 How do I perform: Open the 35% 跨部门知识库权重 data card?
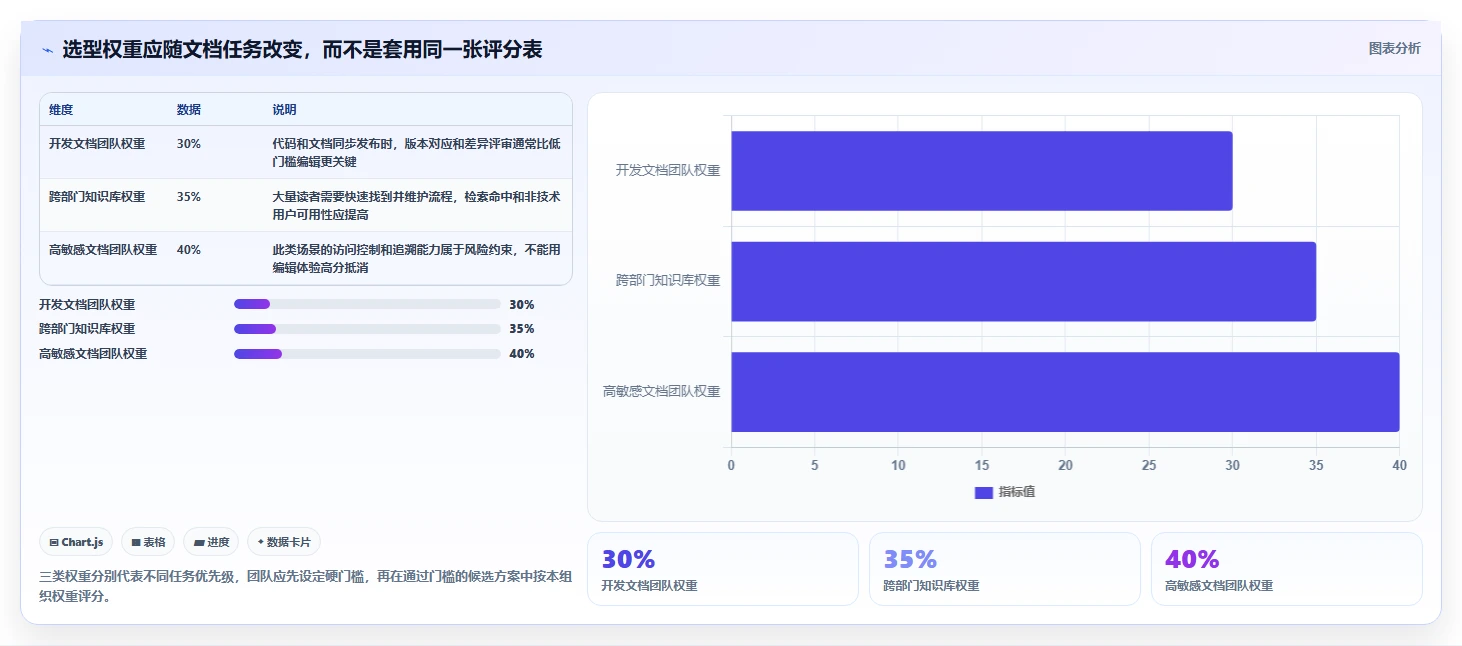coord(1004,569)
